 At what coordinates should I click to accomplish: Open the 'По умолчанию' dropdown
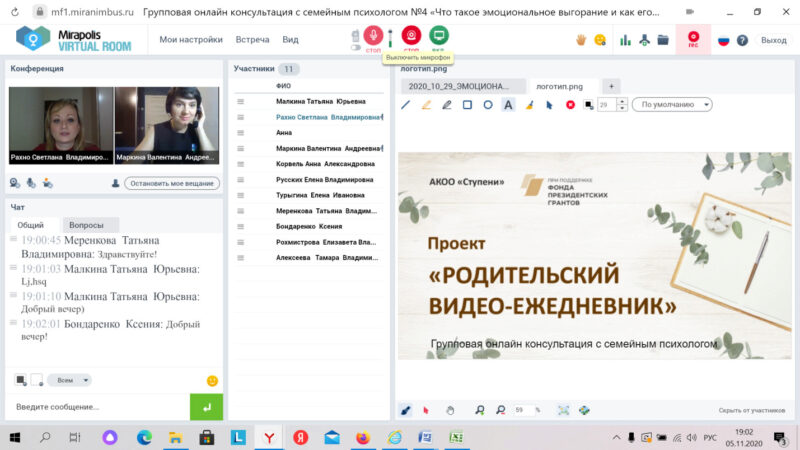pos(672,105)
